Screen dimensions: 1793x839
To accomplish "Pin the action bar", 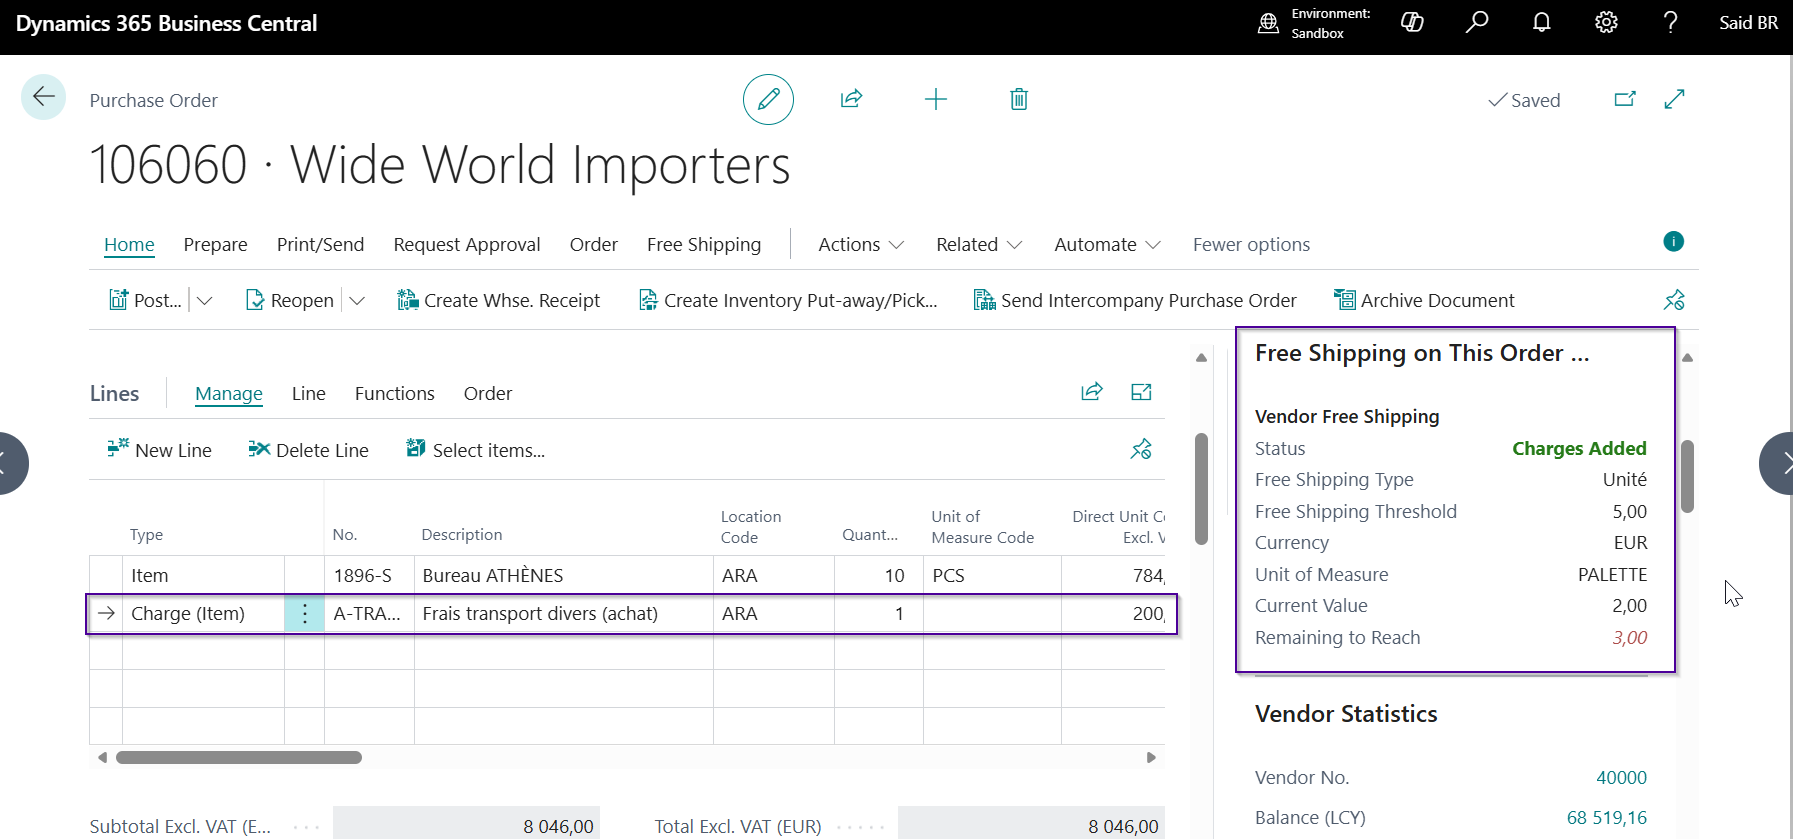I will pos(1674,300).
